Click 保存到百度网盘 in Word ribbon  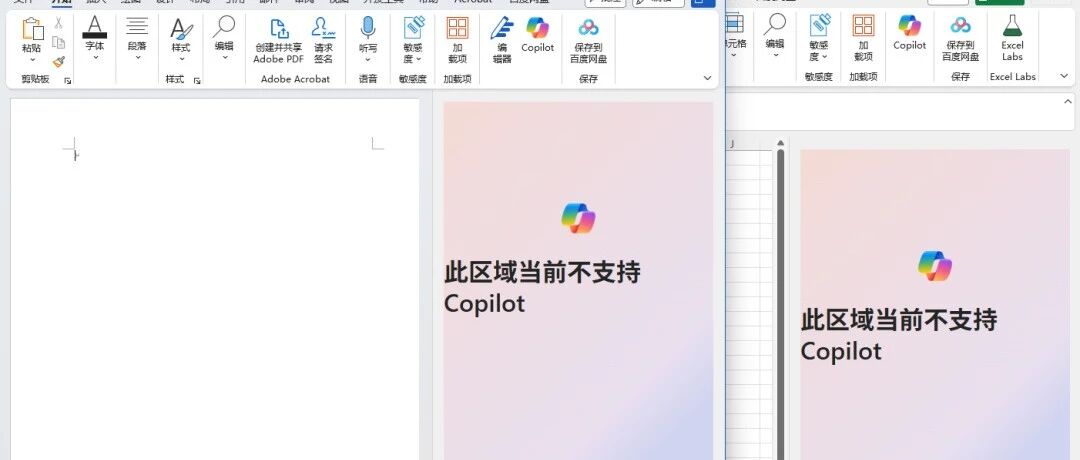pos(588,40)
